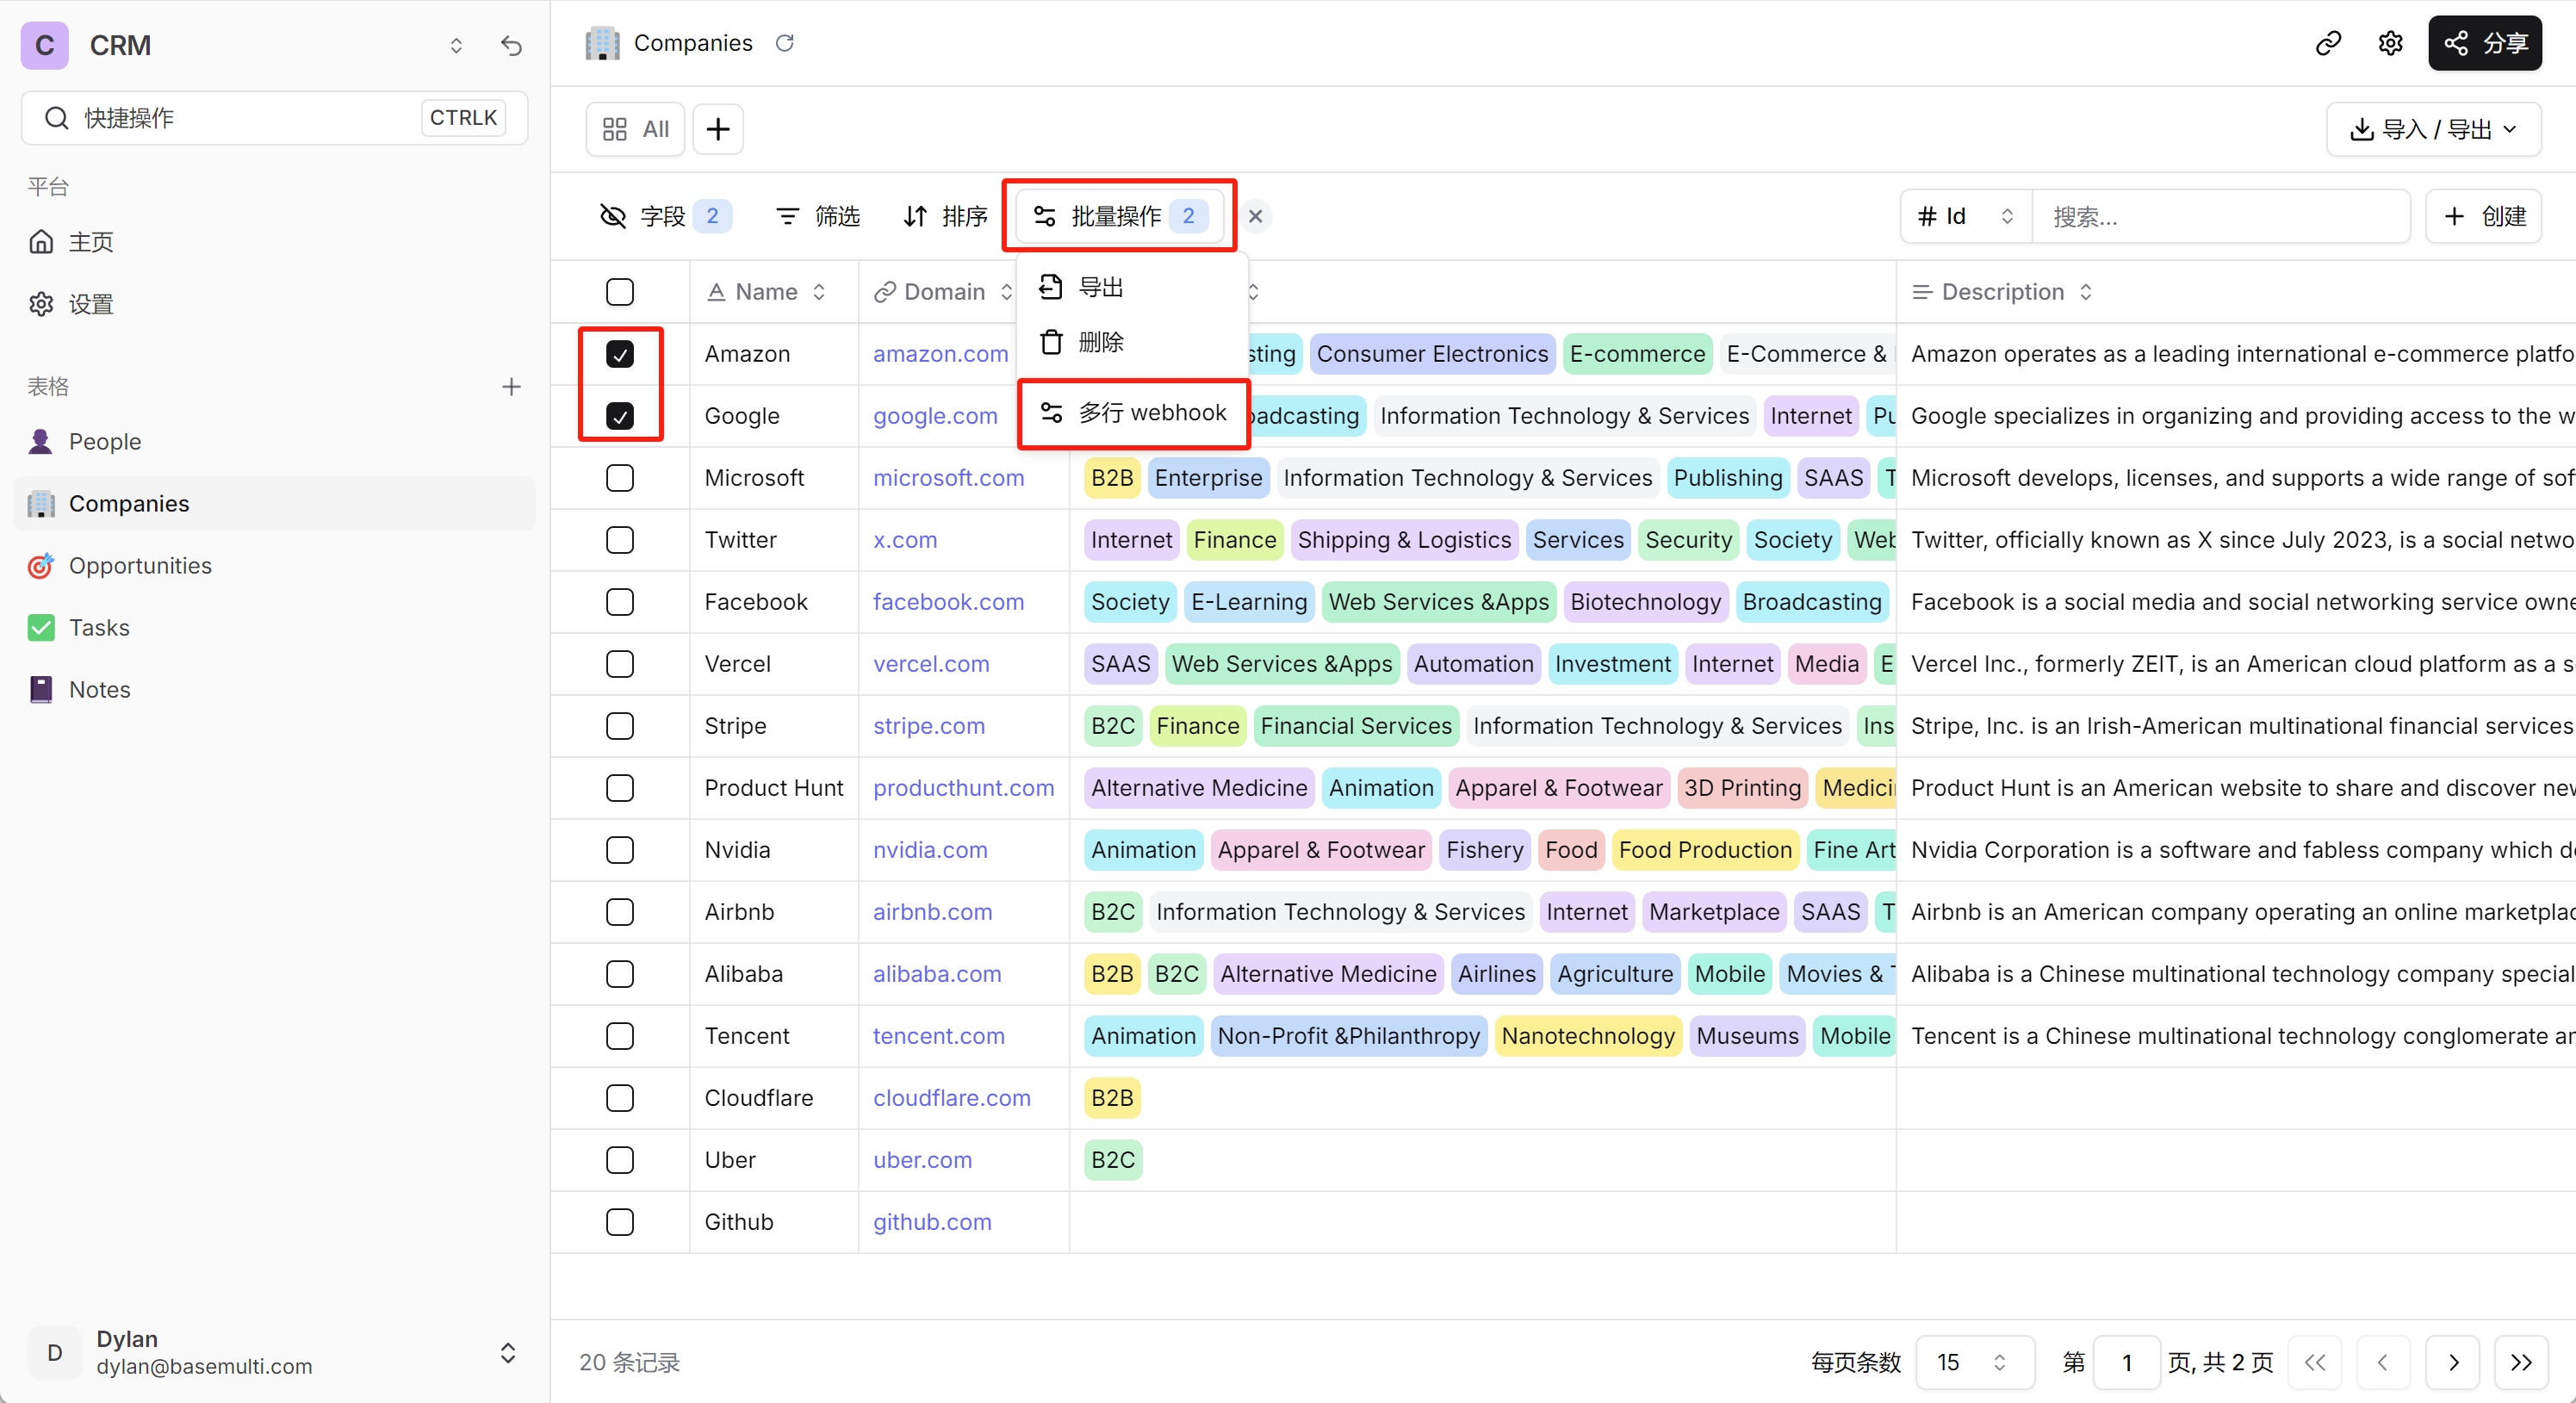Open 设置 in the sidebar
2576x1403 pixels.
coord(275,304)
